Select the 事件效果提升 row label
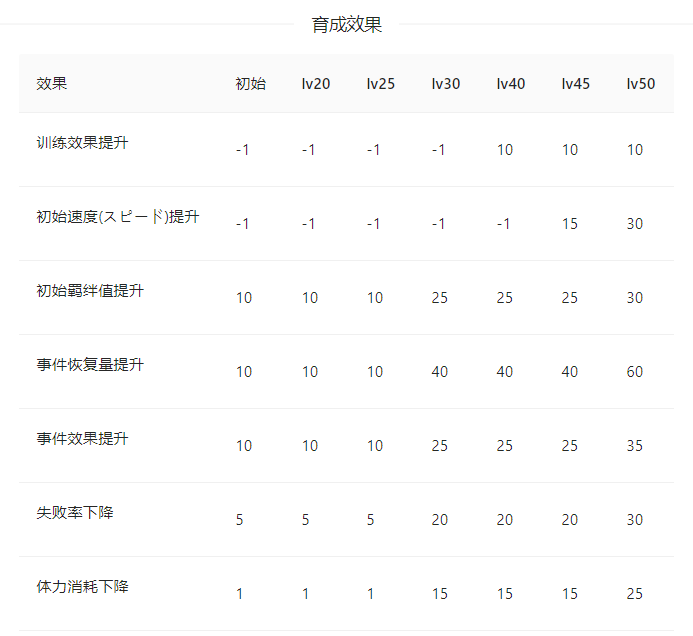This screenshot has height=636, width=693. point(82,439)
